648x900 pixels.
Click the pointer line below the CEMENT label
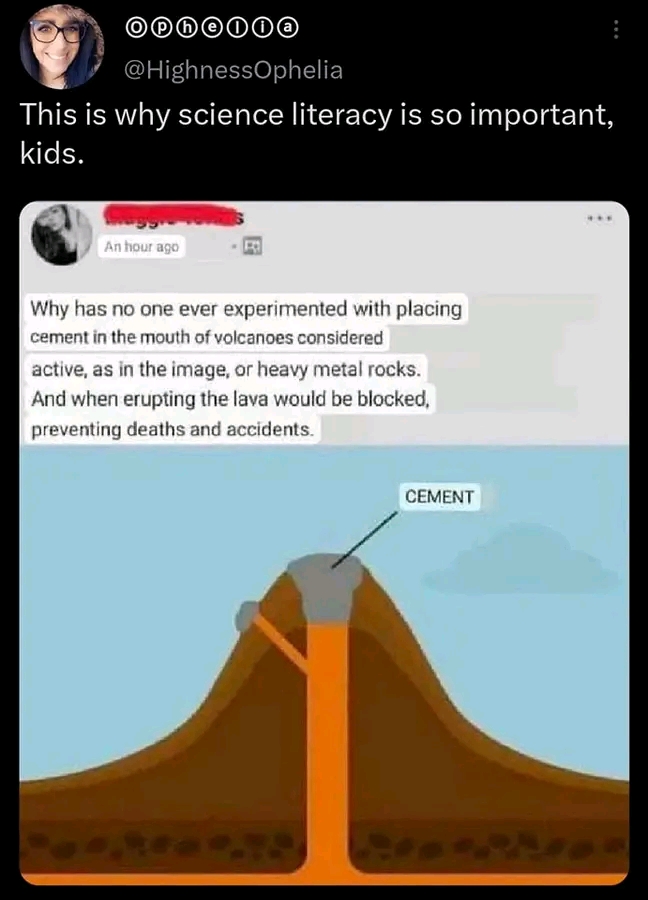click(x=364, y=540)
